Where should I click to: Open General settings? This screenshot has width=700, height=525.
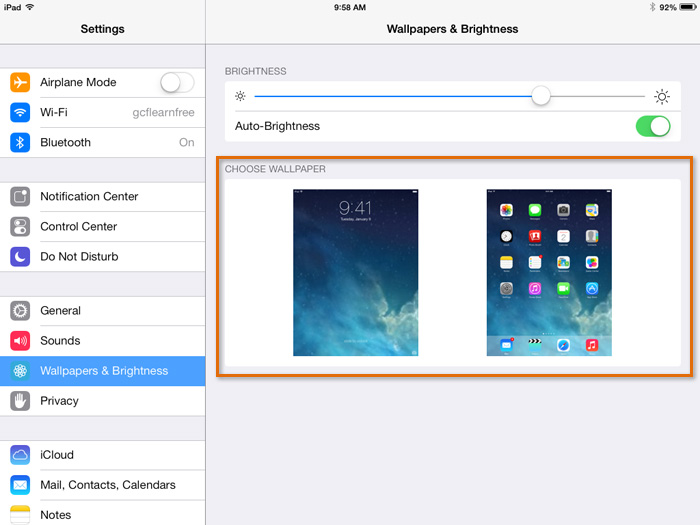103,311
